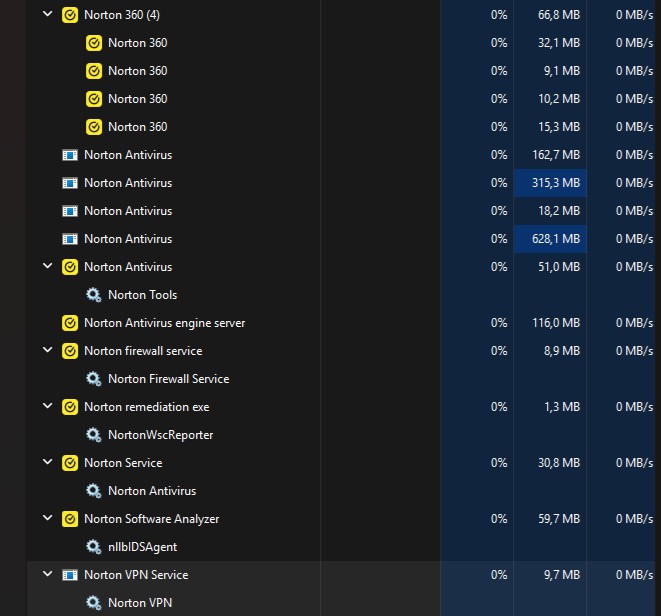Collapse the Norton remediation exe group
Viewport: 661px width, 616px height.
click(x=48, y=406)
